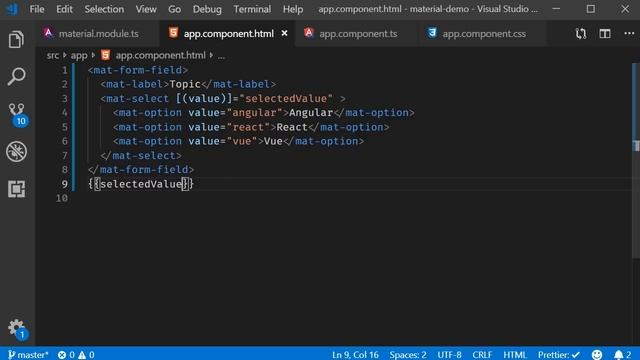Click the Prettier status item

558,354
